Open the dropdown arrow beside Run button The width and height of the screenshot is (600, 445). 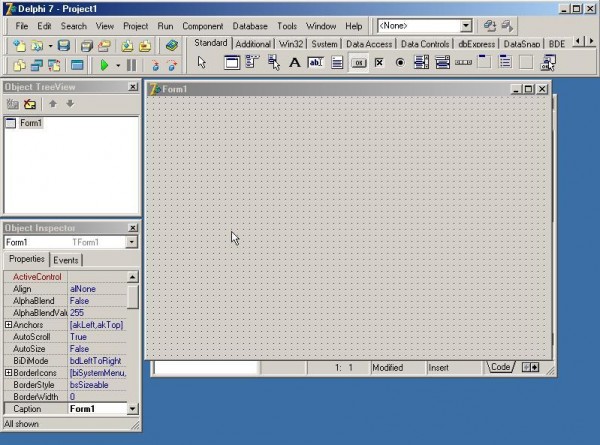click(x=118, y=66)
